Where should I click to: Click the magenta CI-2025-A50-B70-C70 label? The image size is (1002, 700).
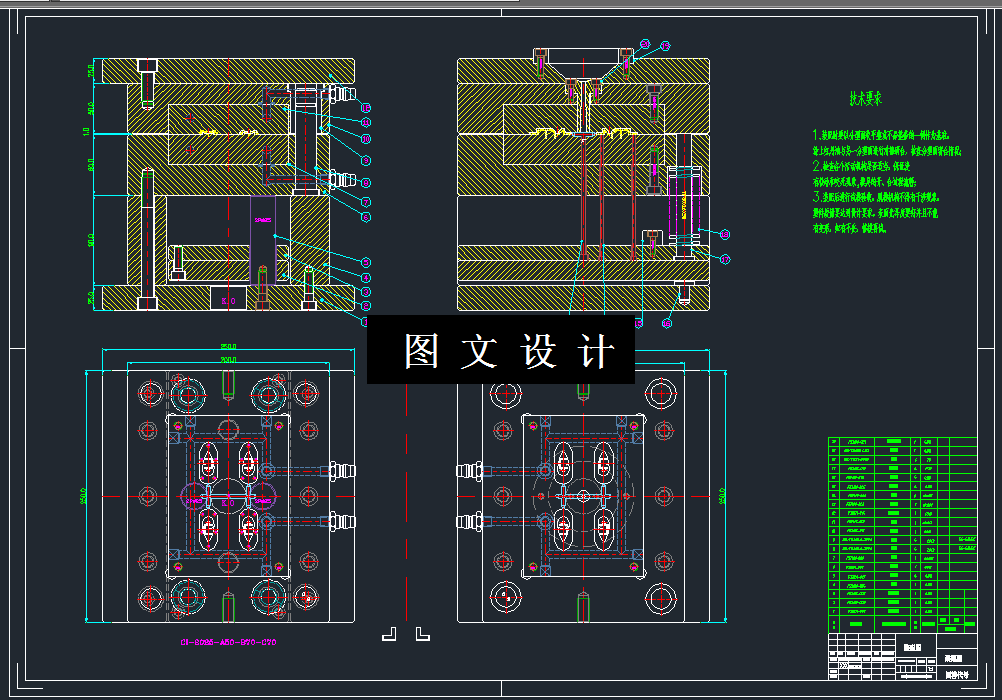click(227, 642)
